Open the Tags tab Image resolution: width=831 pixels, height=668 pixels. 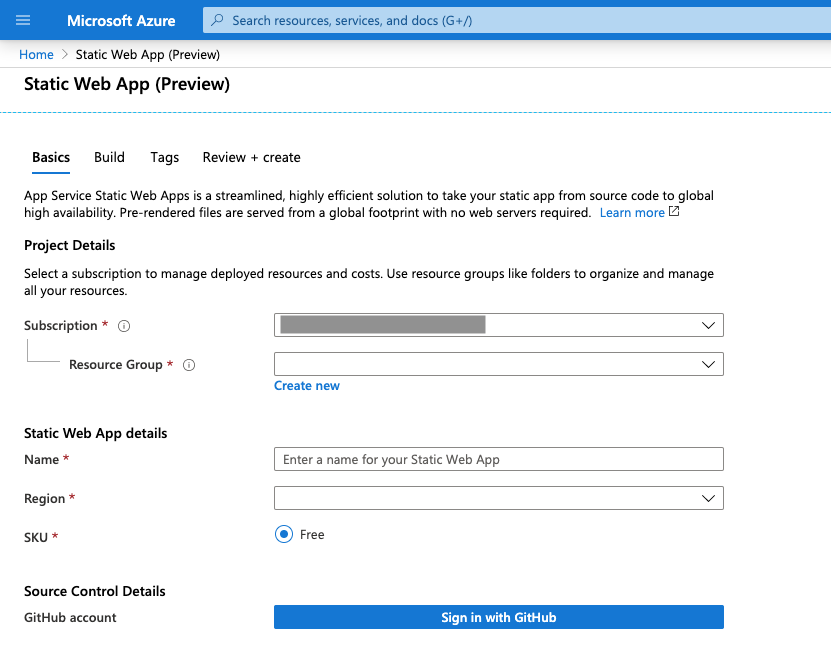click(x=164, y=157)
